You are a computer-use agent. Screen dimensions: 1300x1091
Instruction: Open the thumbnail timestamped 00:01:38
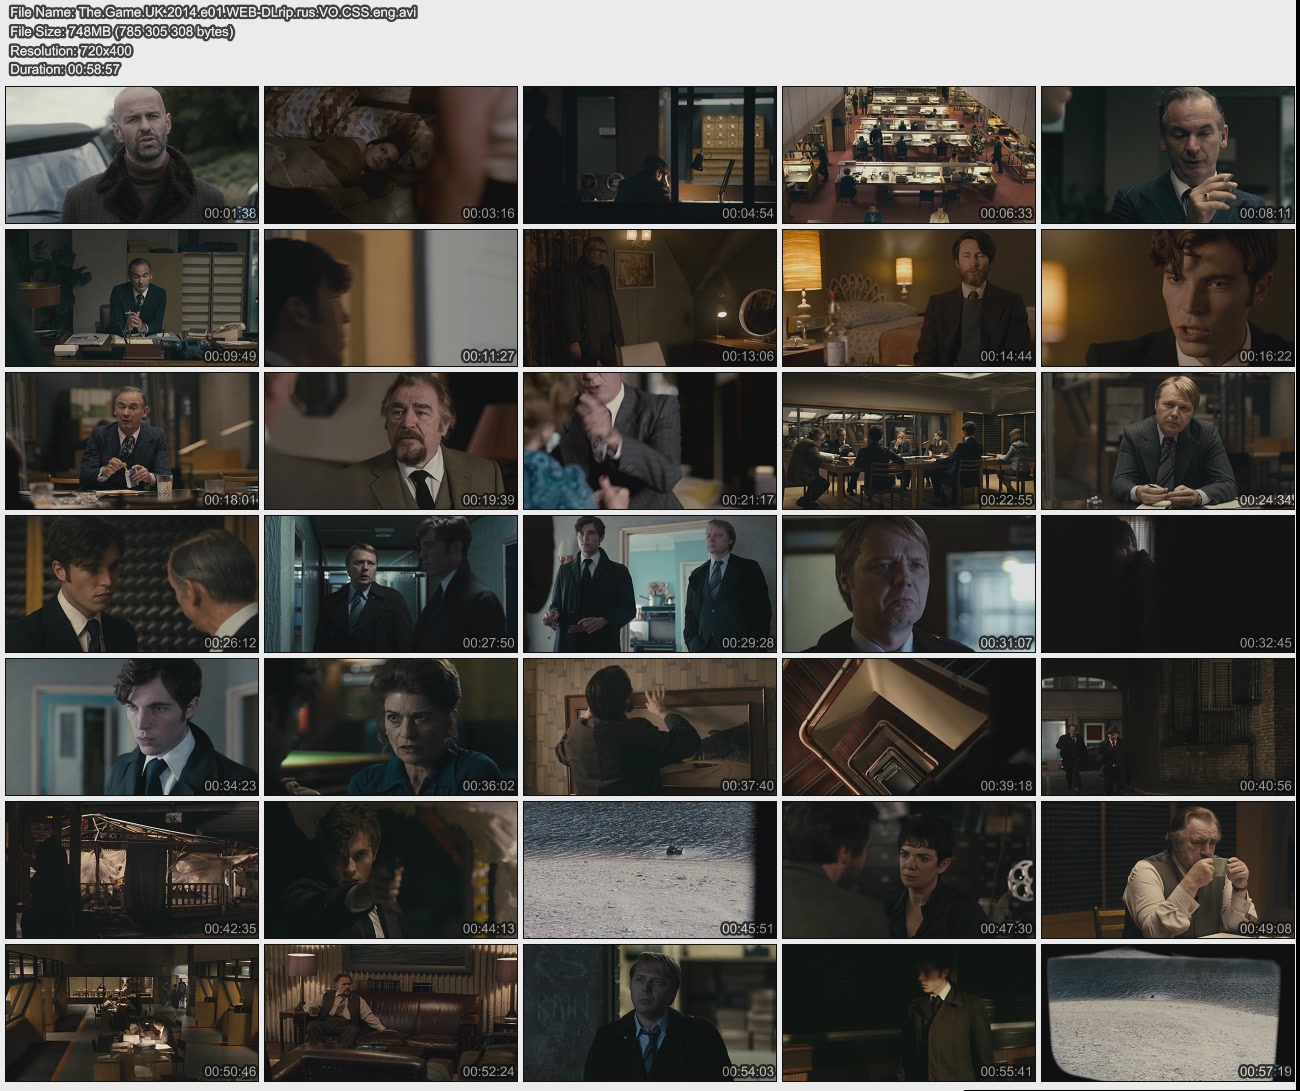[x=132, y=155]
